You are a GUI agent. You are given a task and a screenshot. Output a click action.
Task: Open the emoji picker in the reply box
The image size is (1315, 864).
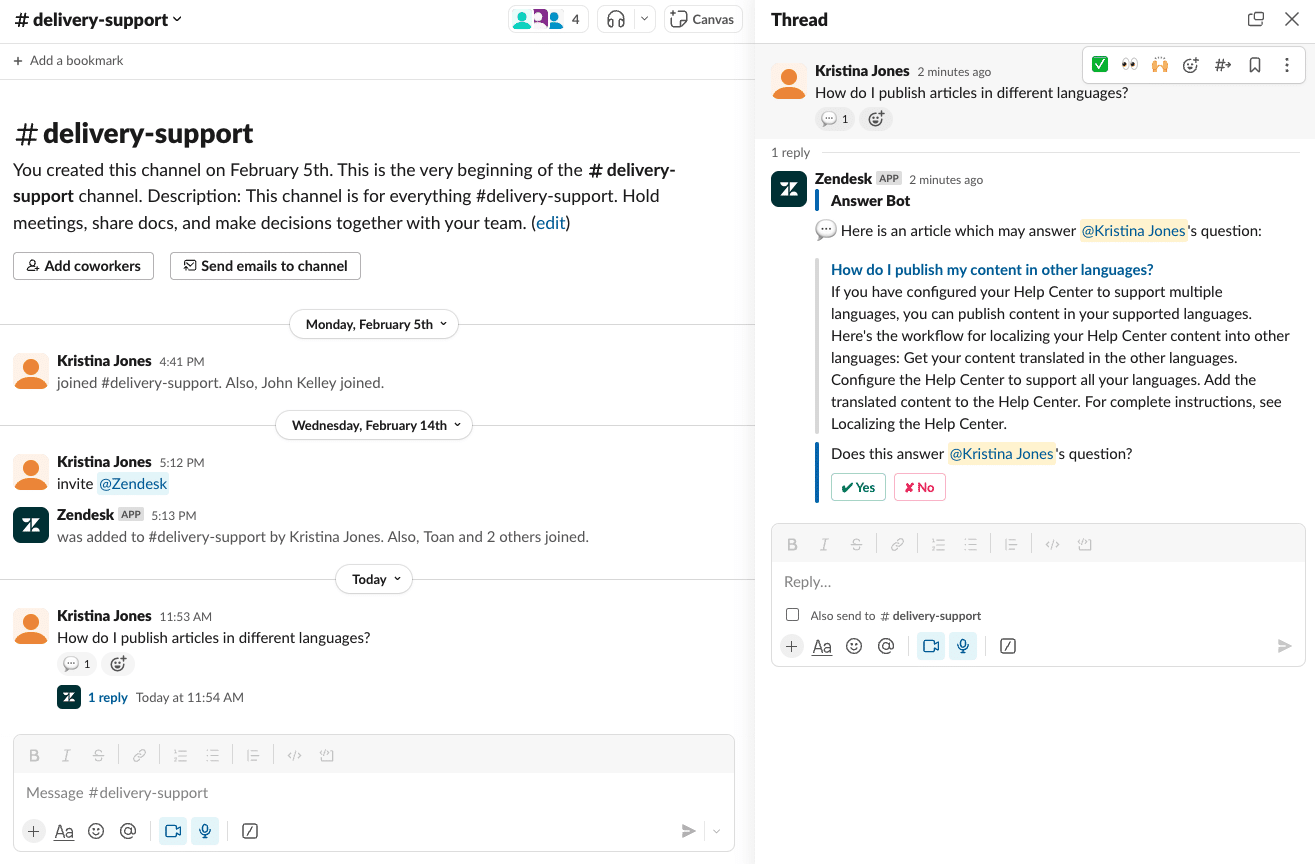click(854, 646)
